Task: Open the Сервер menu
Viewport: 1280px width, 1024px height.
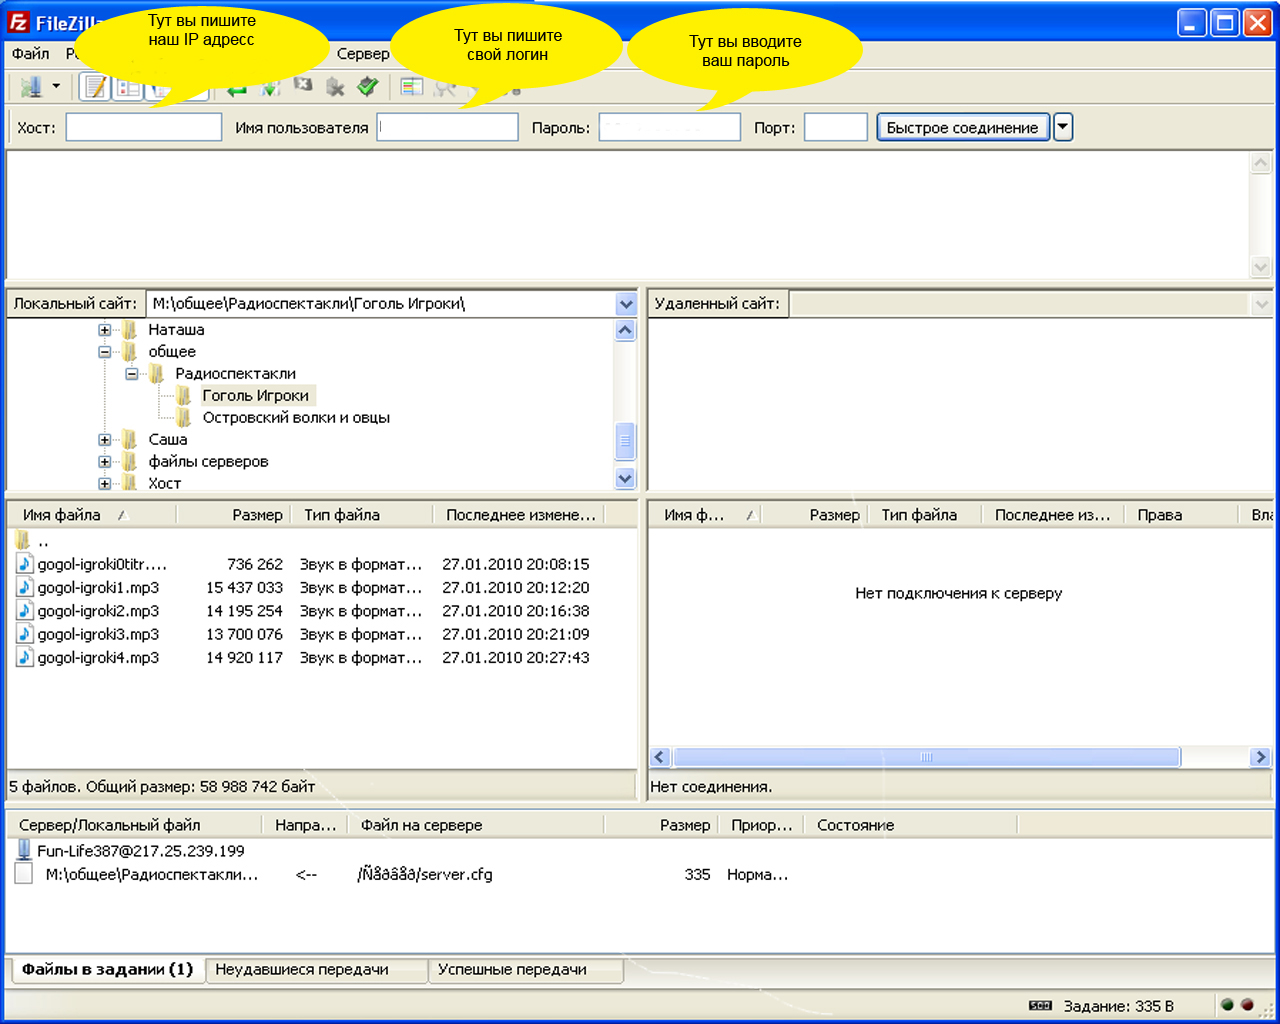Action: [363, 54]
